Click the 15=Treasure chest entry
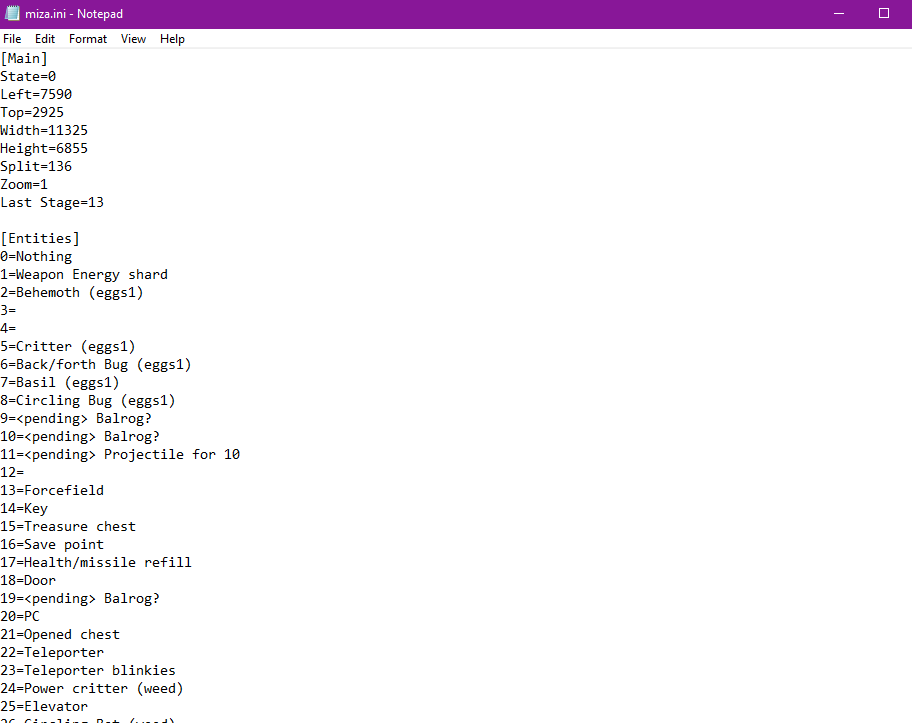Image resolution: width=912 pixels, height=723 pixels. click(x=68, y=526)
